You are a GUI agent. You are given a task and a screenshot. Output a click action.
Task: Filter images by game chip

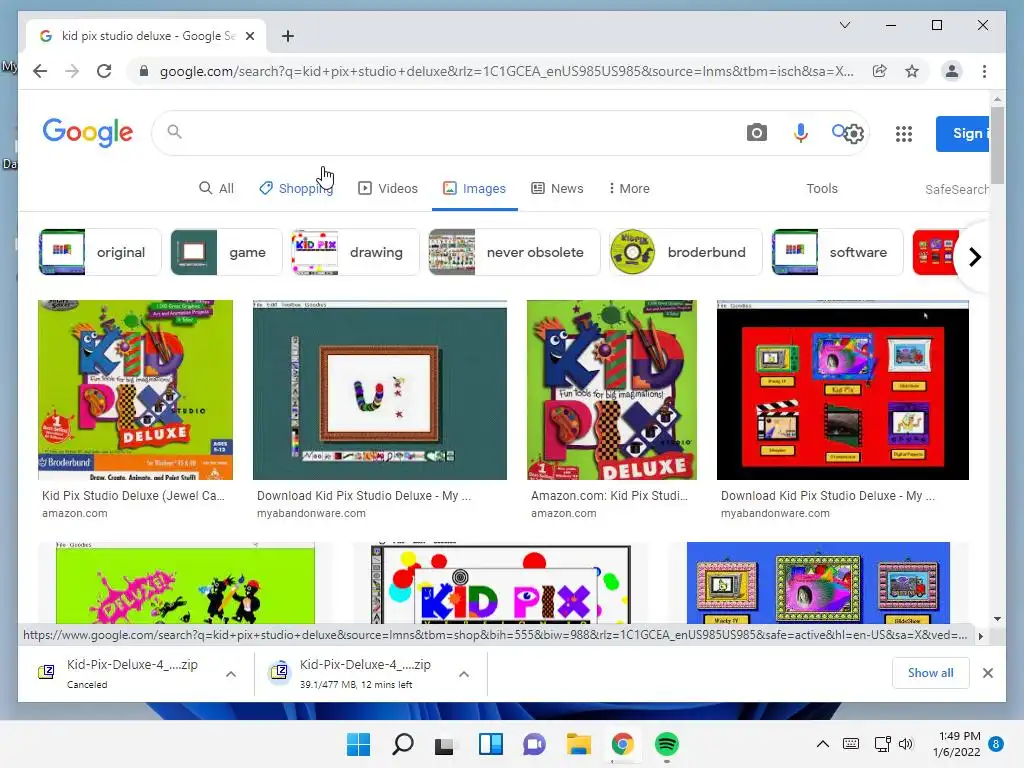(226, 252)
